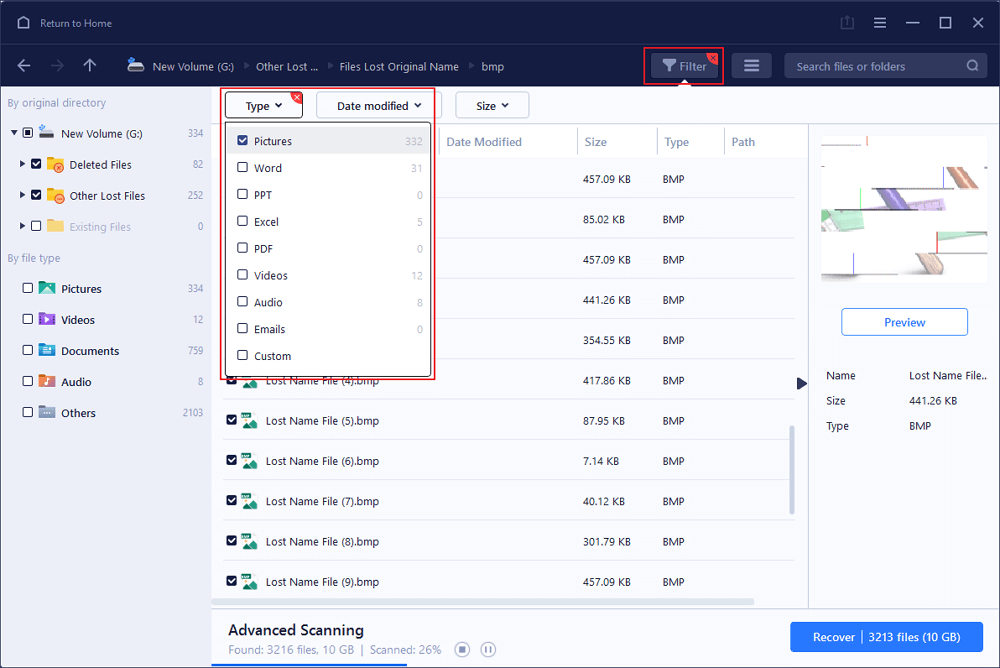Image resolution: width=1000 pixels, height=668 pixels.
Task: Open the list view menu icon
Action: pyautogui.click(x=751, y=66)
